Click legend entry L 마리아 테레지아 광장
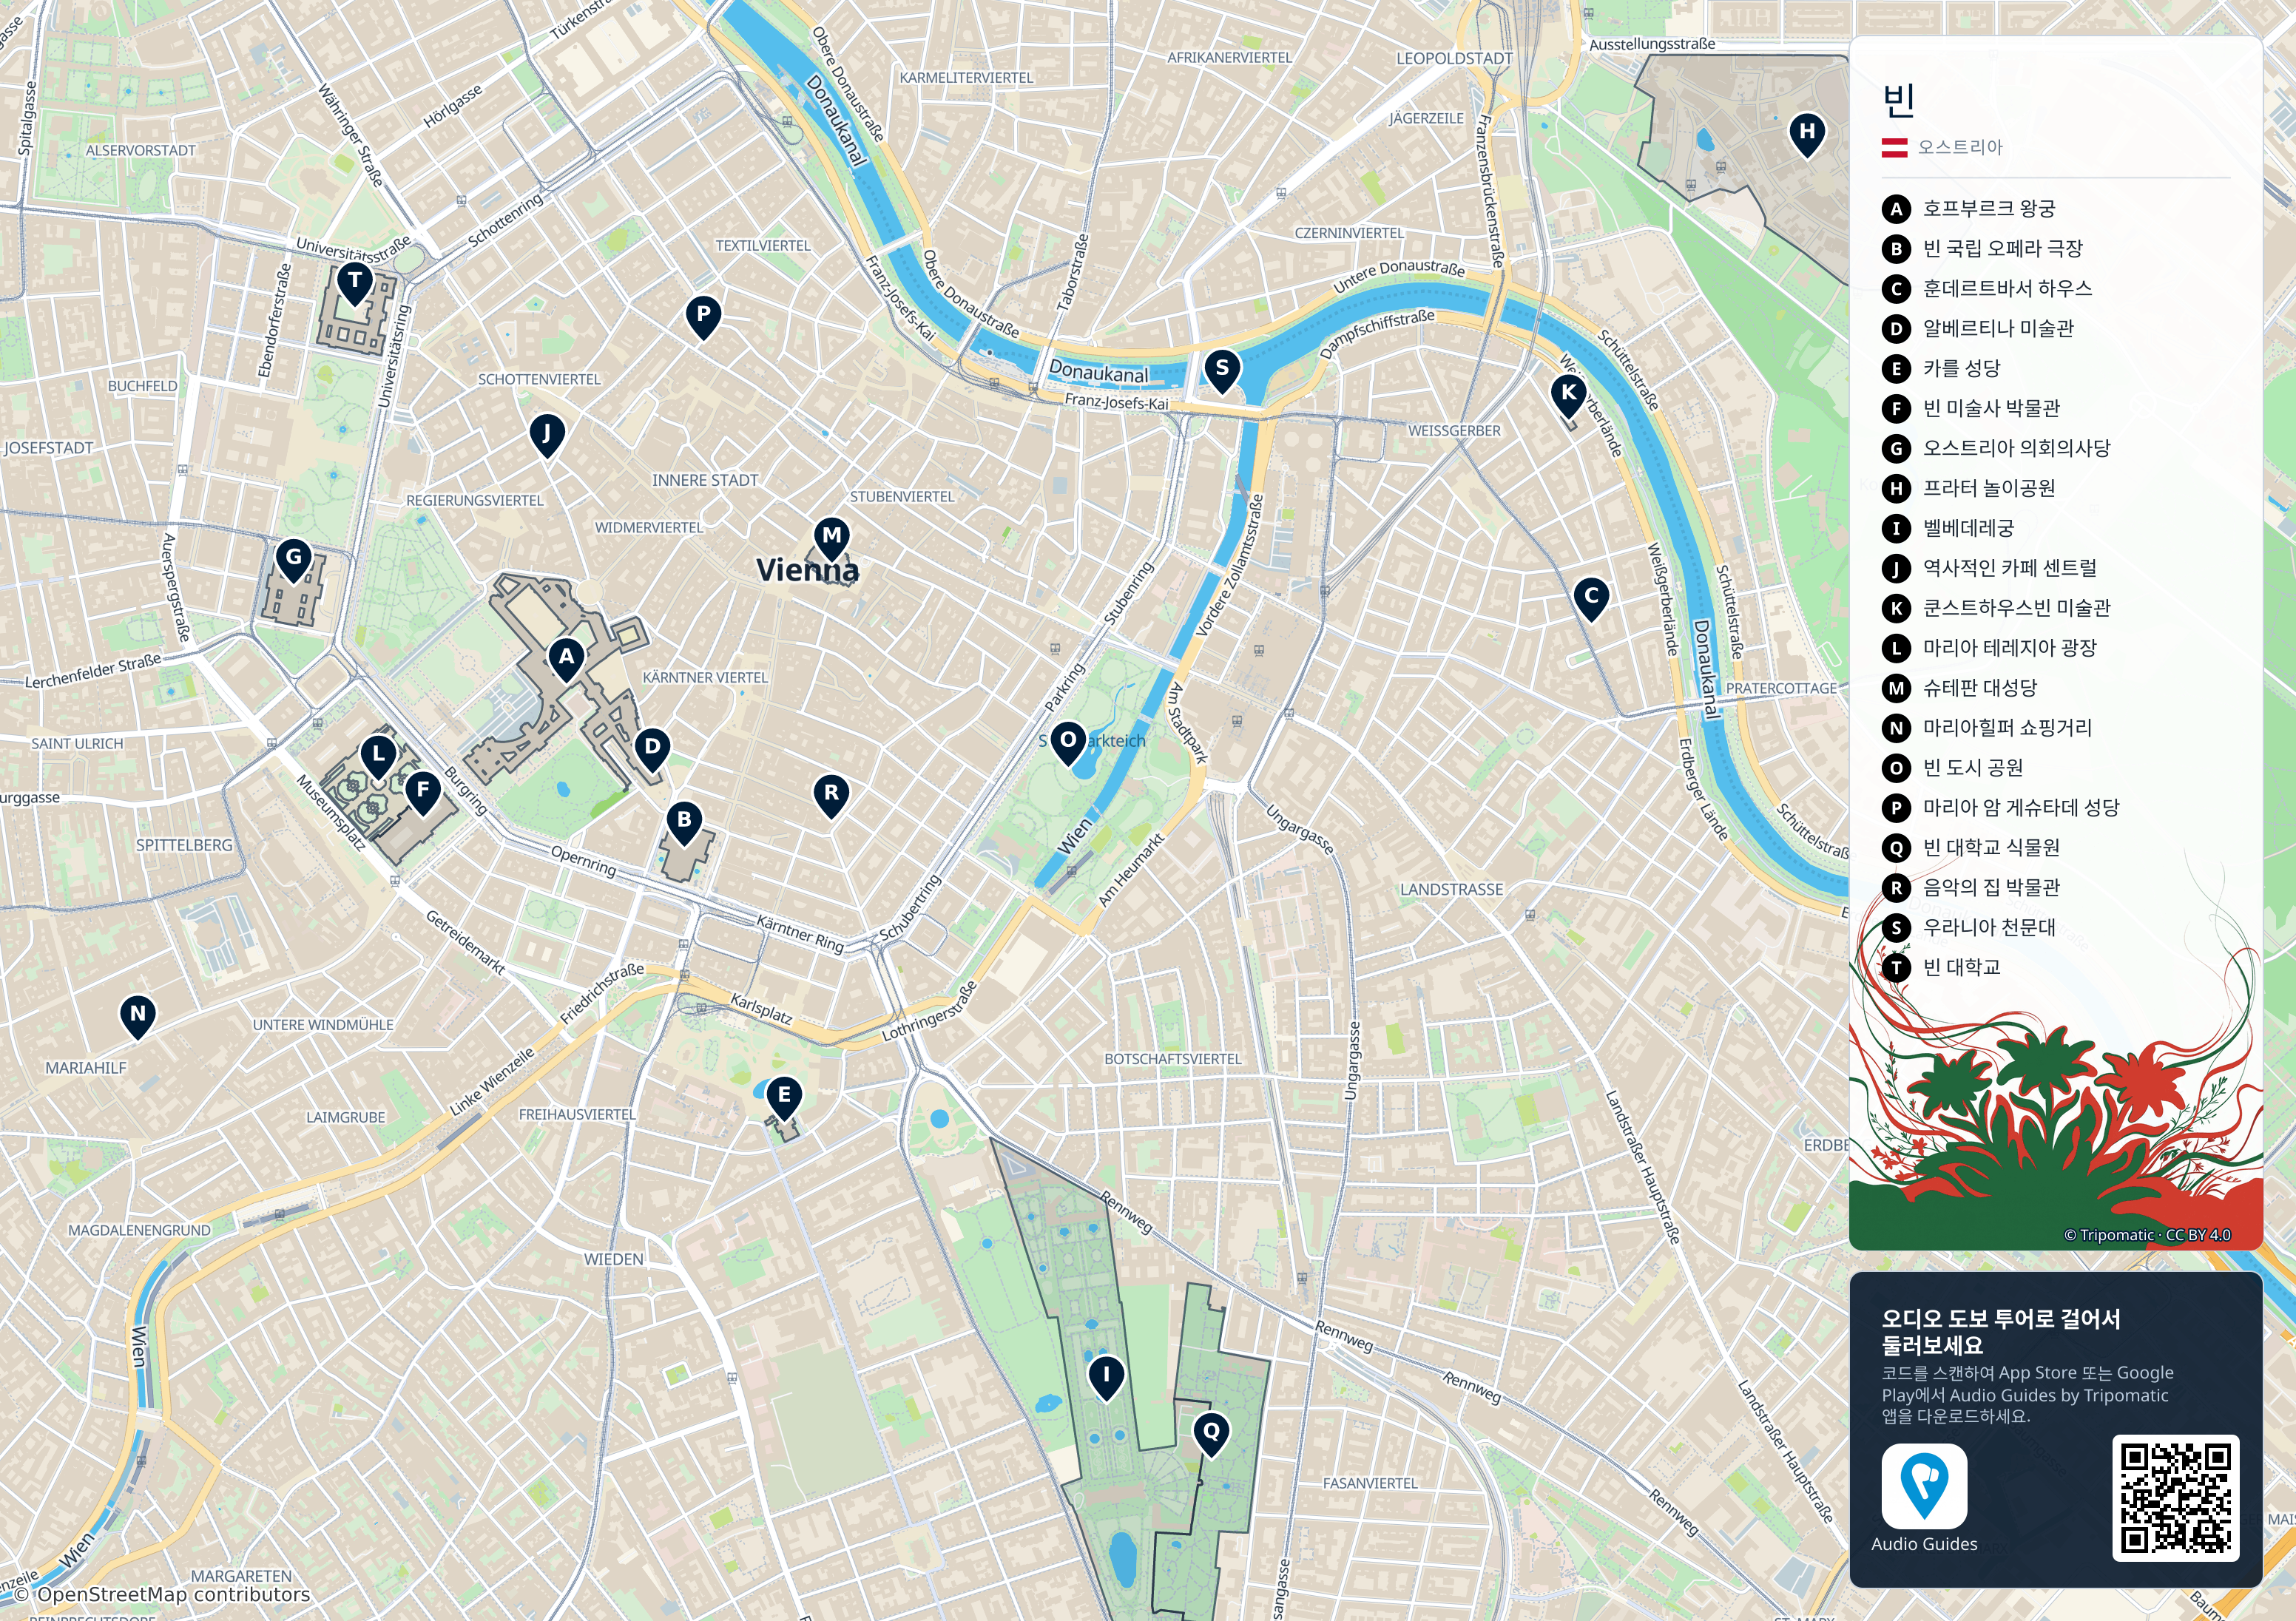 coord(1989,648)
